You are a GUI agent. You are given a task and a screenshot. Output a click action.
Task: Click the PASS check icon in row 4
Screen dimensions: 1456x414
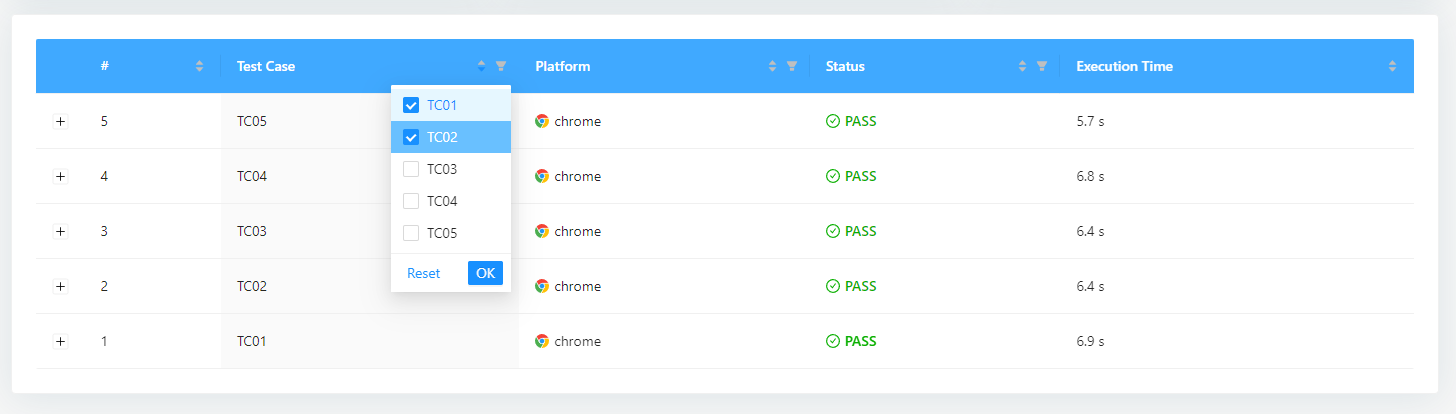pos(833,176)
